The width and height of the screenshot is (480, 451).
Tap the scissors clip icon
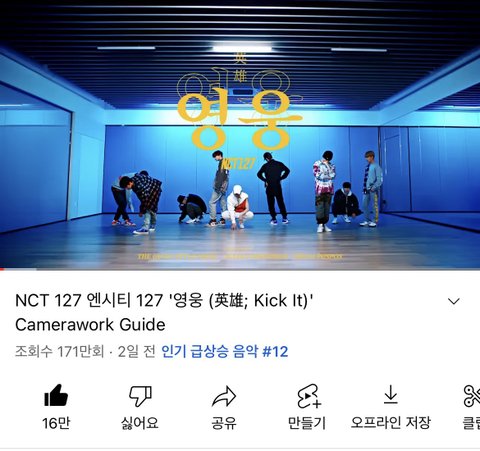click(472, 396)
